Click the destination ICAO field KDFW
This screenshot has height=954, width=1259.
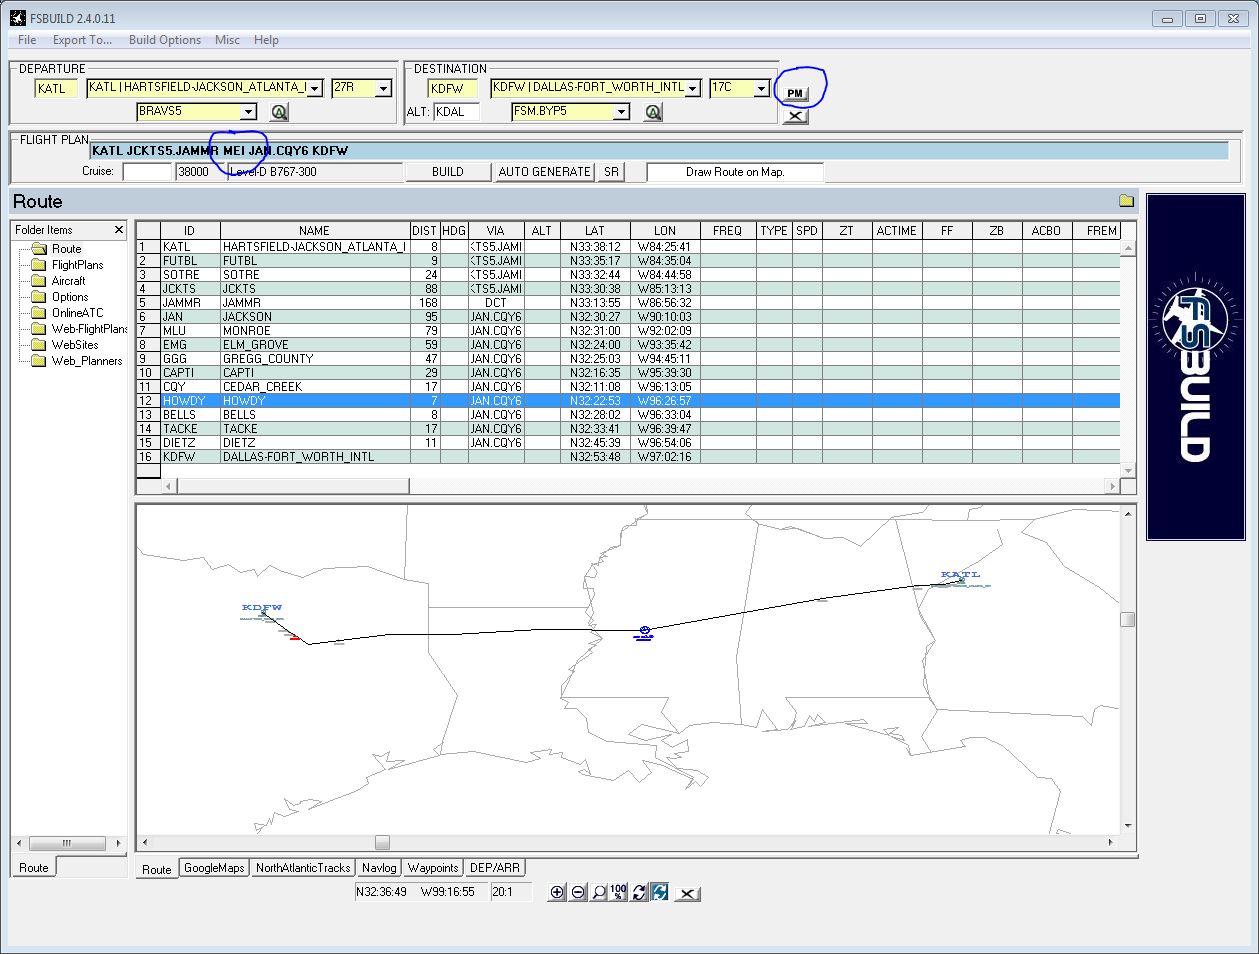[453, 89]
